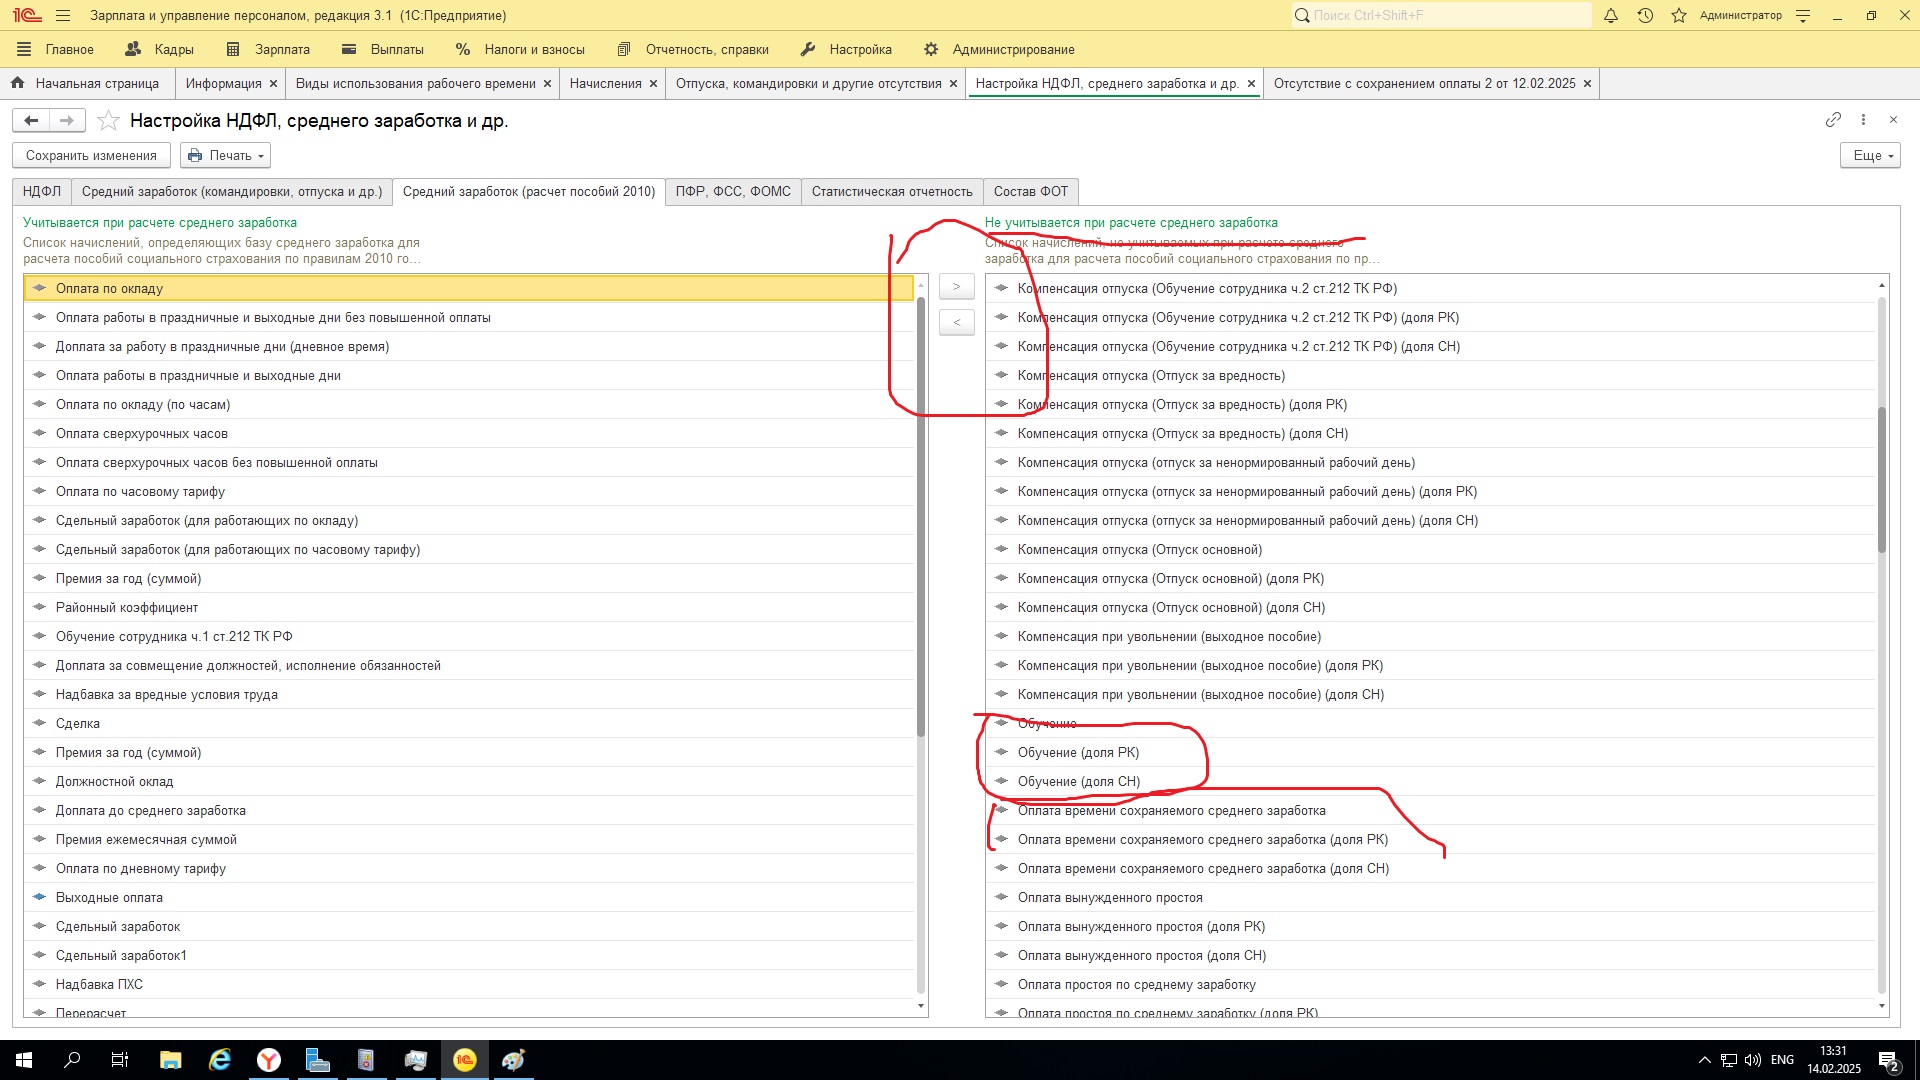Screen dimensions: 1920x1080
Task: Switch to Состав ФОТ tab
Action: [x=1030, y=191]
